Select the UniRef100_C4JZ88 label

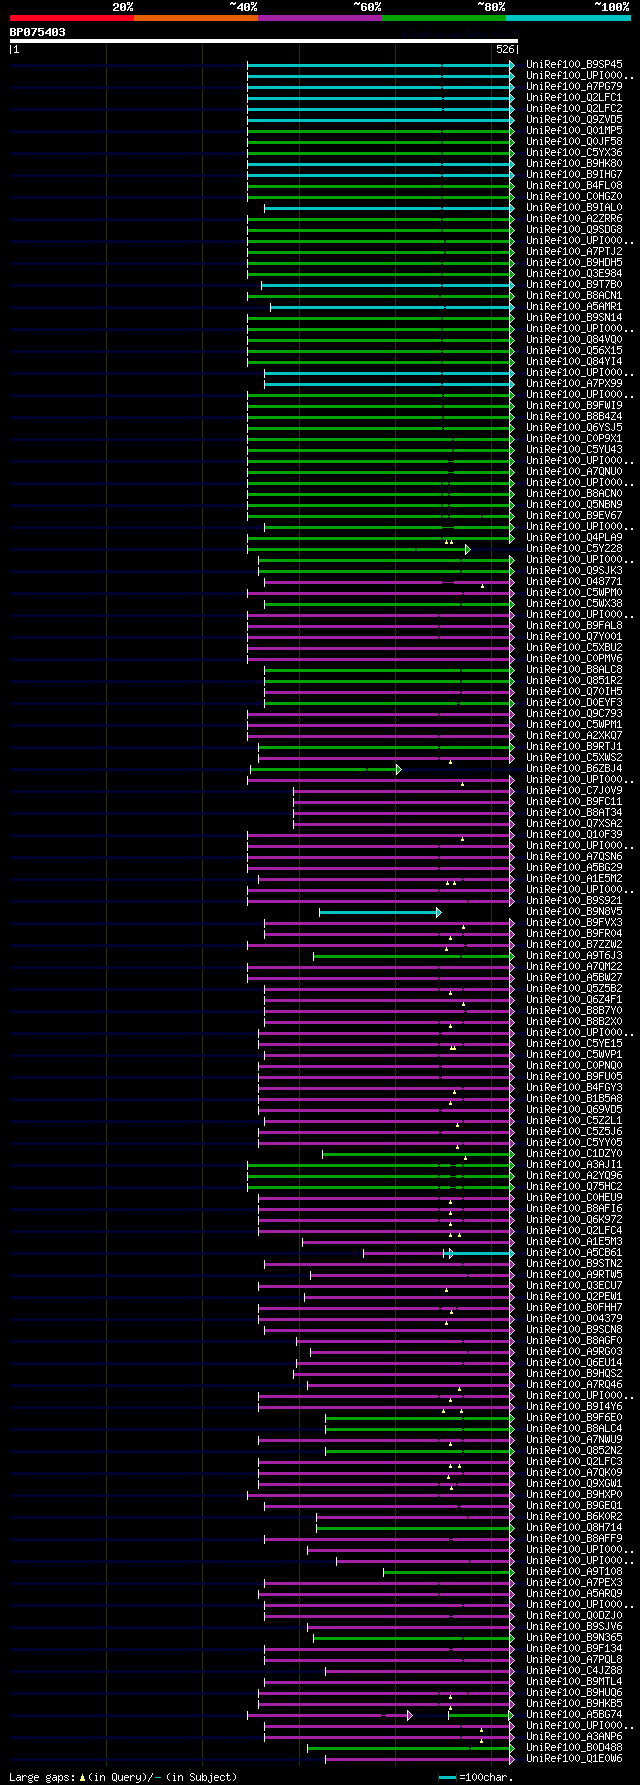[x=574, y=1670]
